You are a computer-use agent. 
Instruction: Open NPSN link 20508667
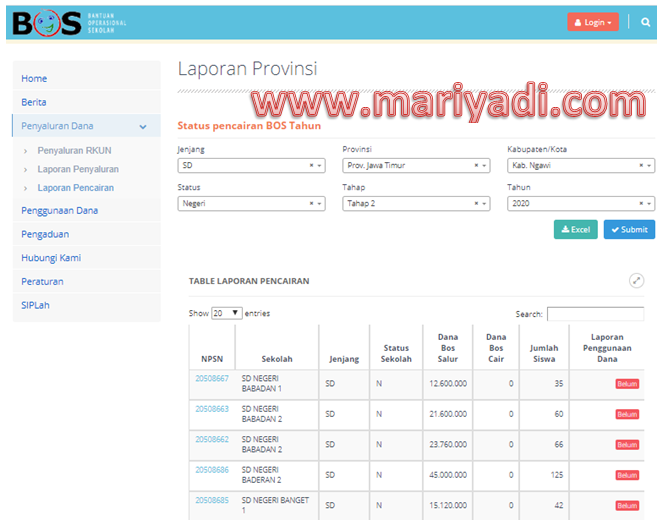pyautogui.click(x=212, y=378)
